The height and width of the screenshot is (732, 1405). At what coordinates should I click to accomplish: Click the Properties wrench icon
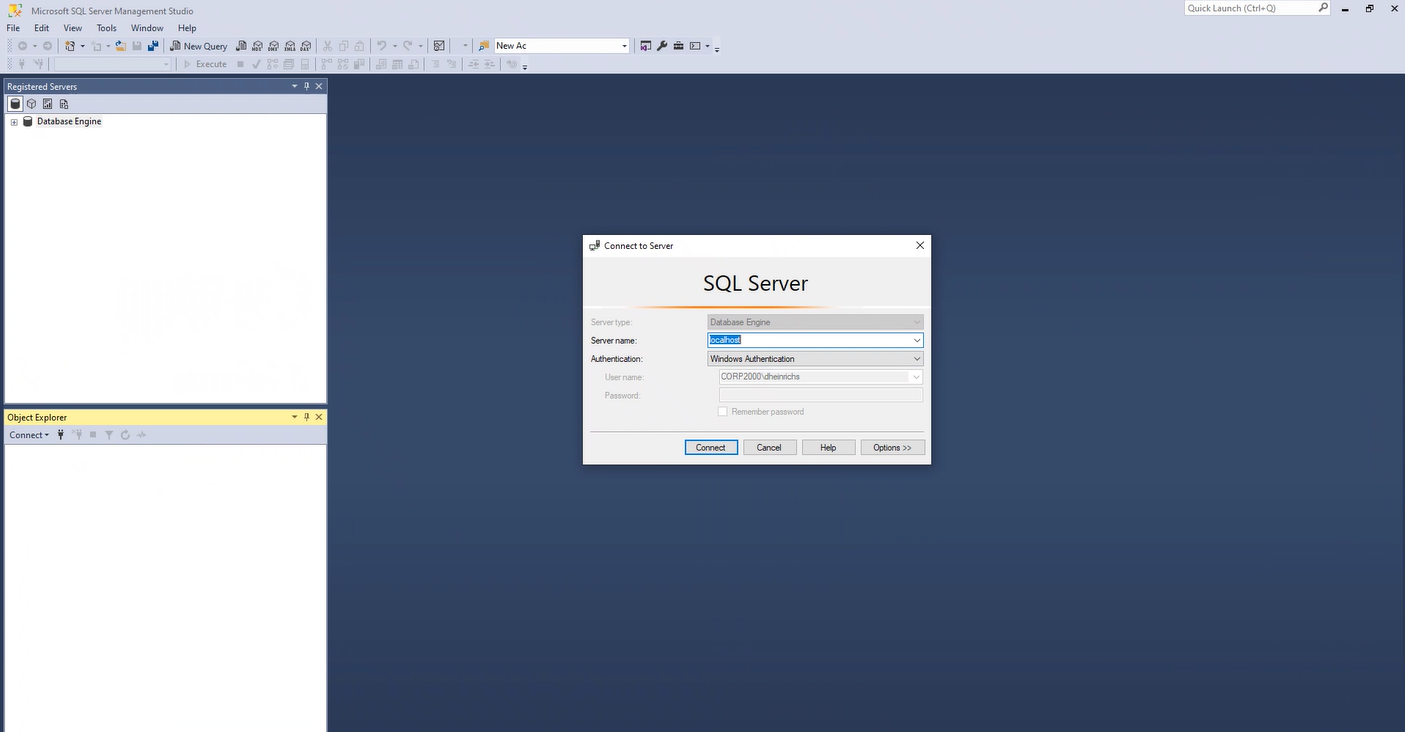pyautogui.click(x=661, y=46)
